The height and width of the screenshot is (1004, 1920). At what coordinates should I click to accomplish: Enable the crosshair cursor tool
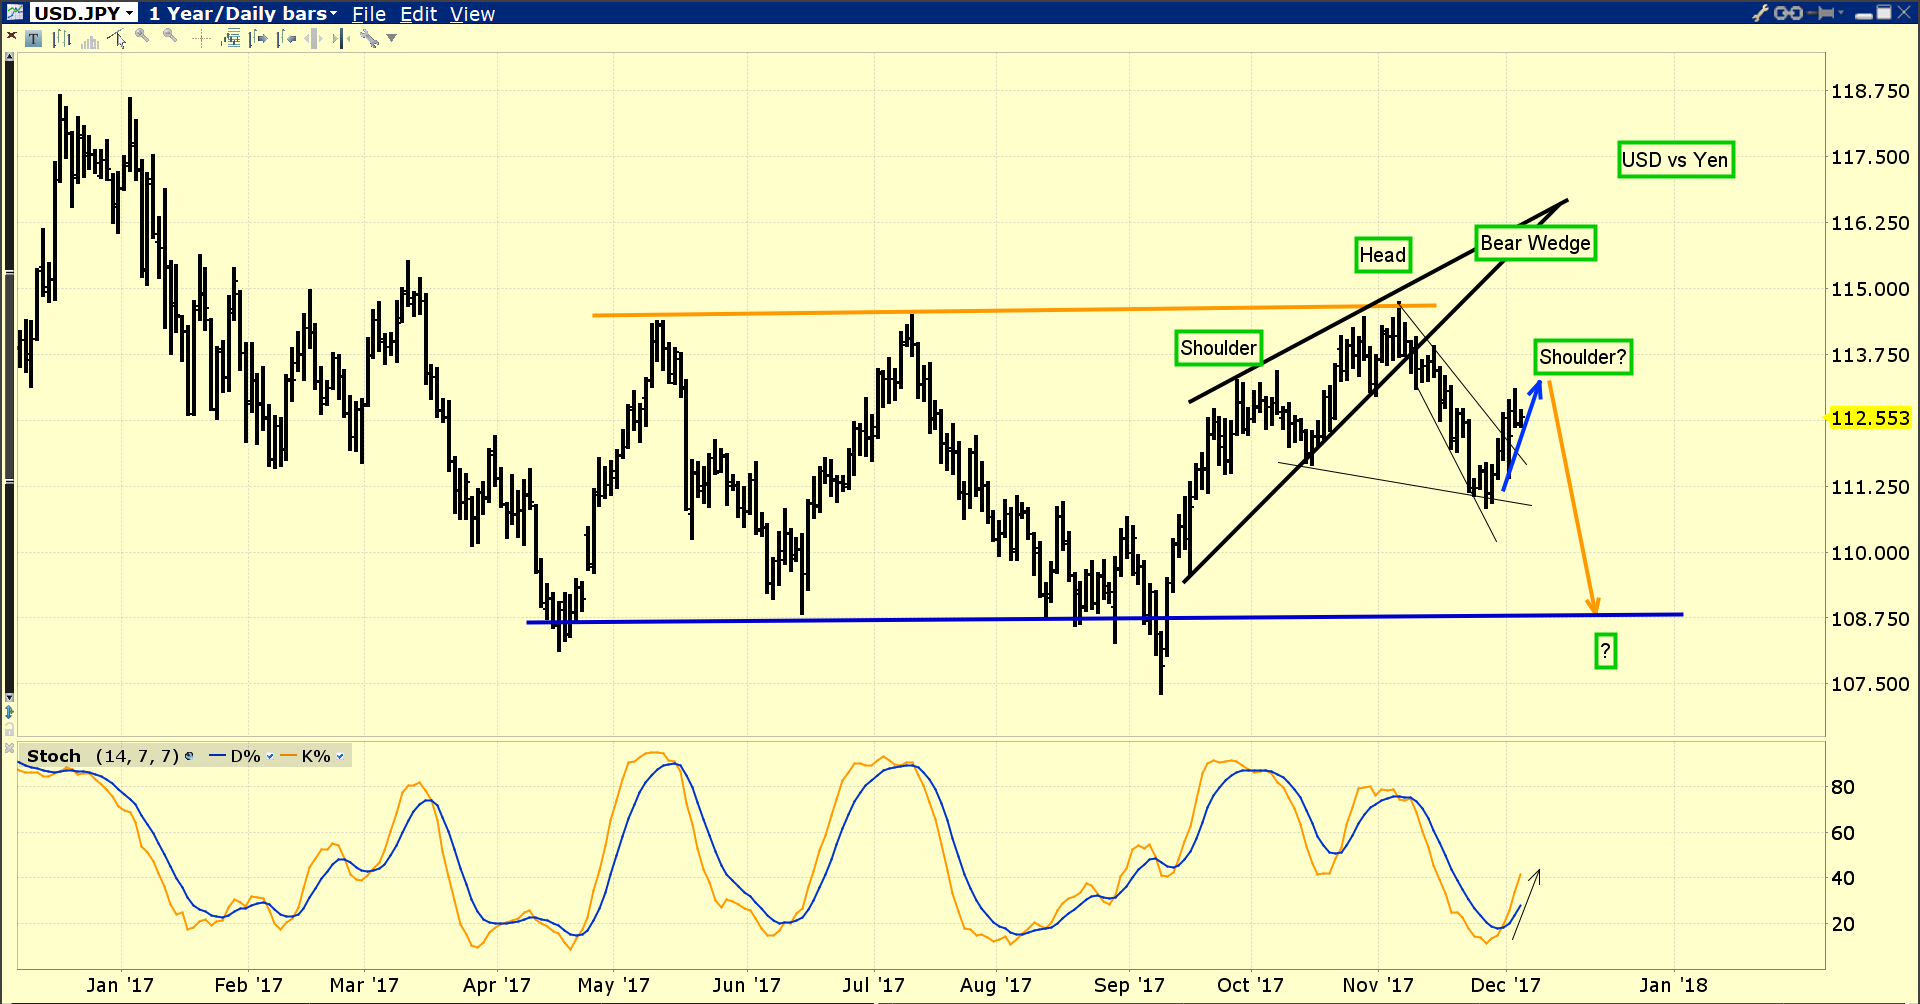[201, 39]
